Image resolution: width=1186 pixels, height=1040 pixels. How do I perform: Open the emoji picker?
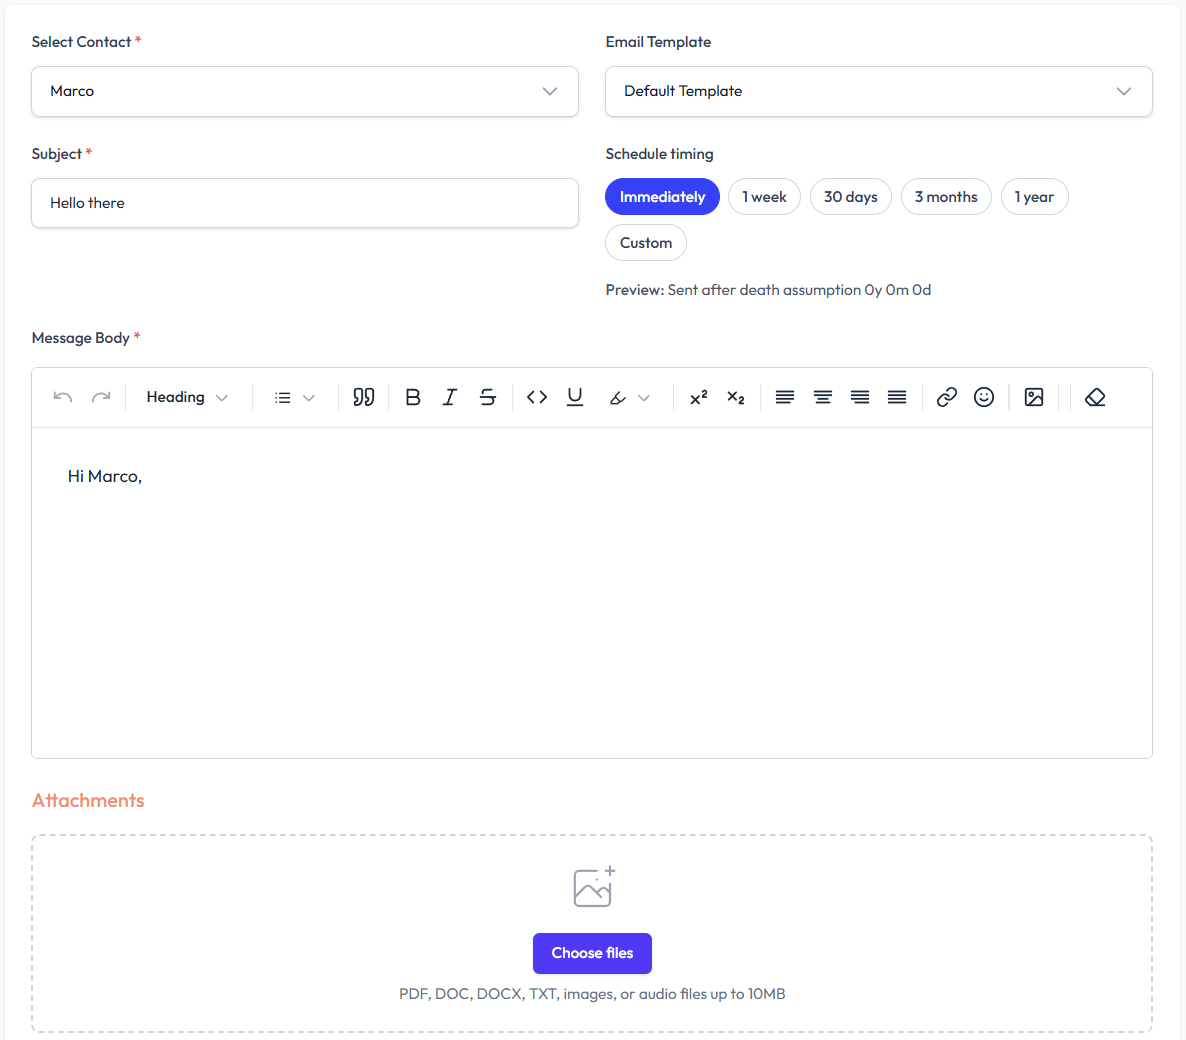coord(984,397)
